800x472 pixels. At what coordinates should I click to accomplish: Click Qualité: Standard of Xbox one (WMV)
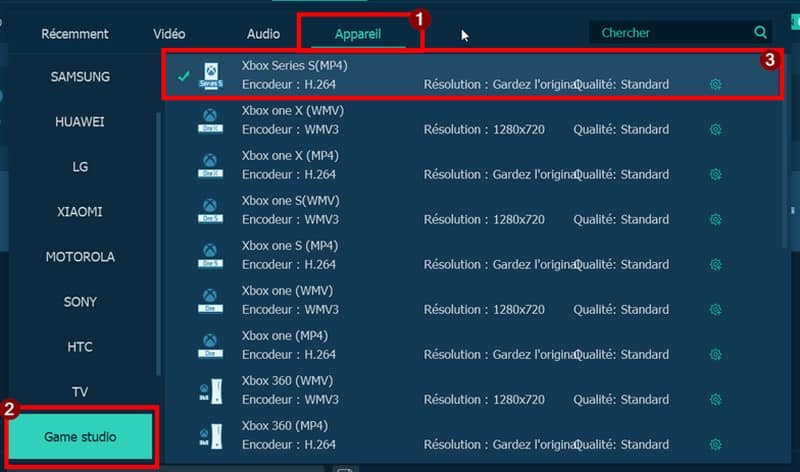(x=621, y=310)
